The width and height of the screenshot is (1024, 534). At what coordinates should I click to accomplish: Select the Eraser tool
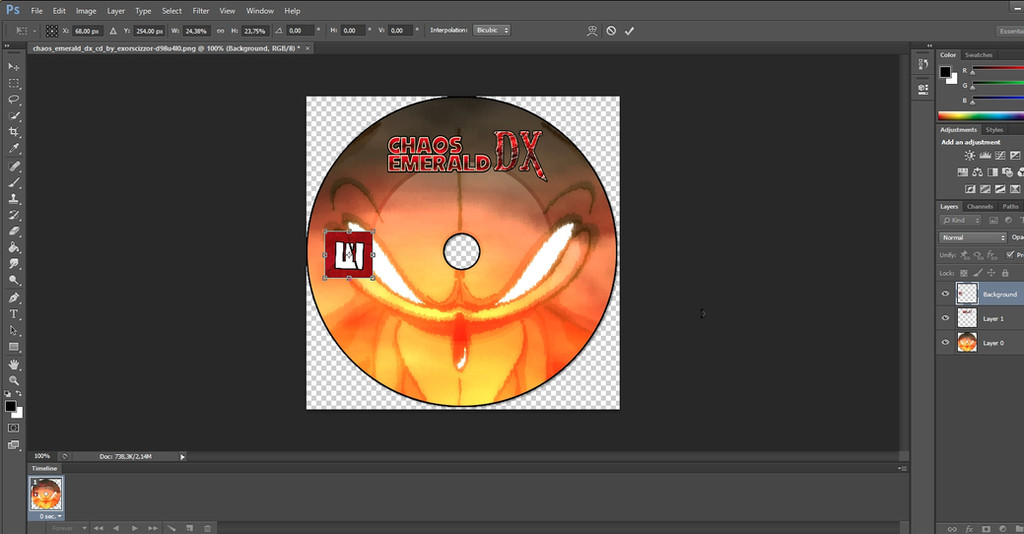tap(14, 231)
